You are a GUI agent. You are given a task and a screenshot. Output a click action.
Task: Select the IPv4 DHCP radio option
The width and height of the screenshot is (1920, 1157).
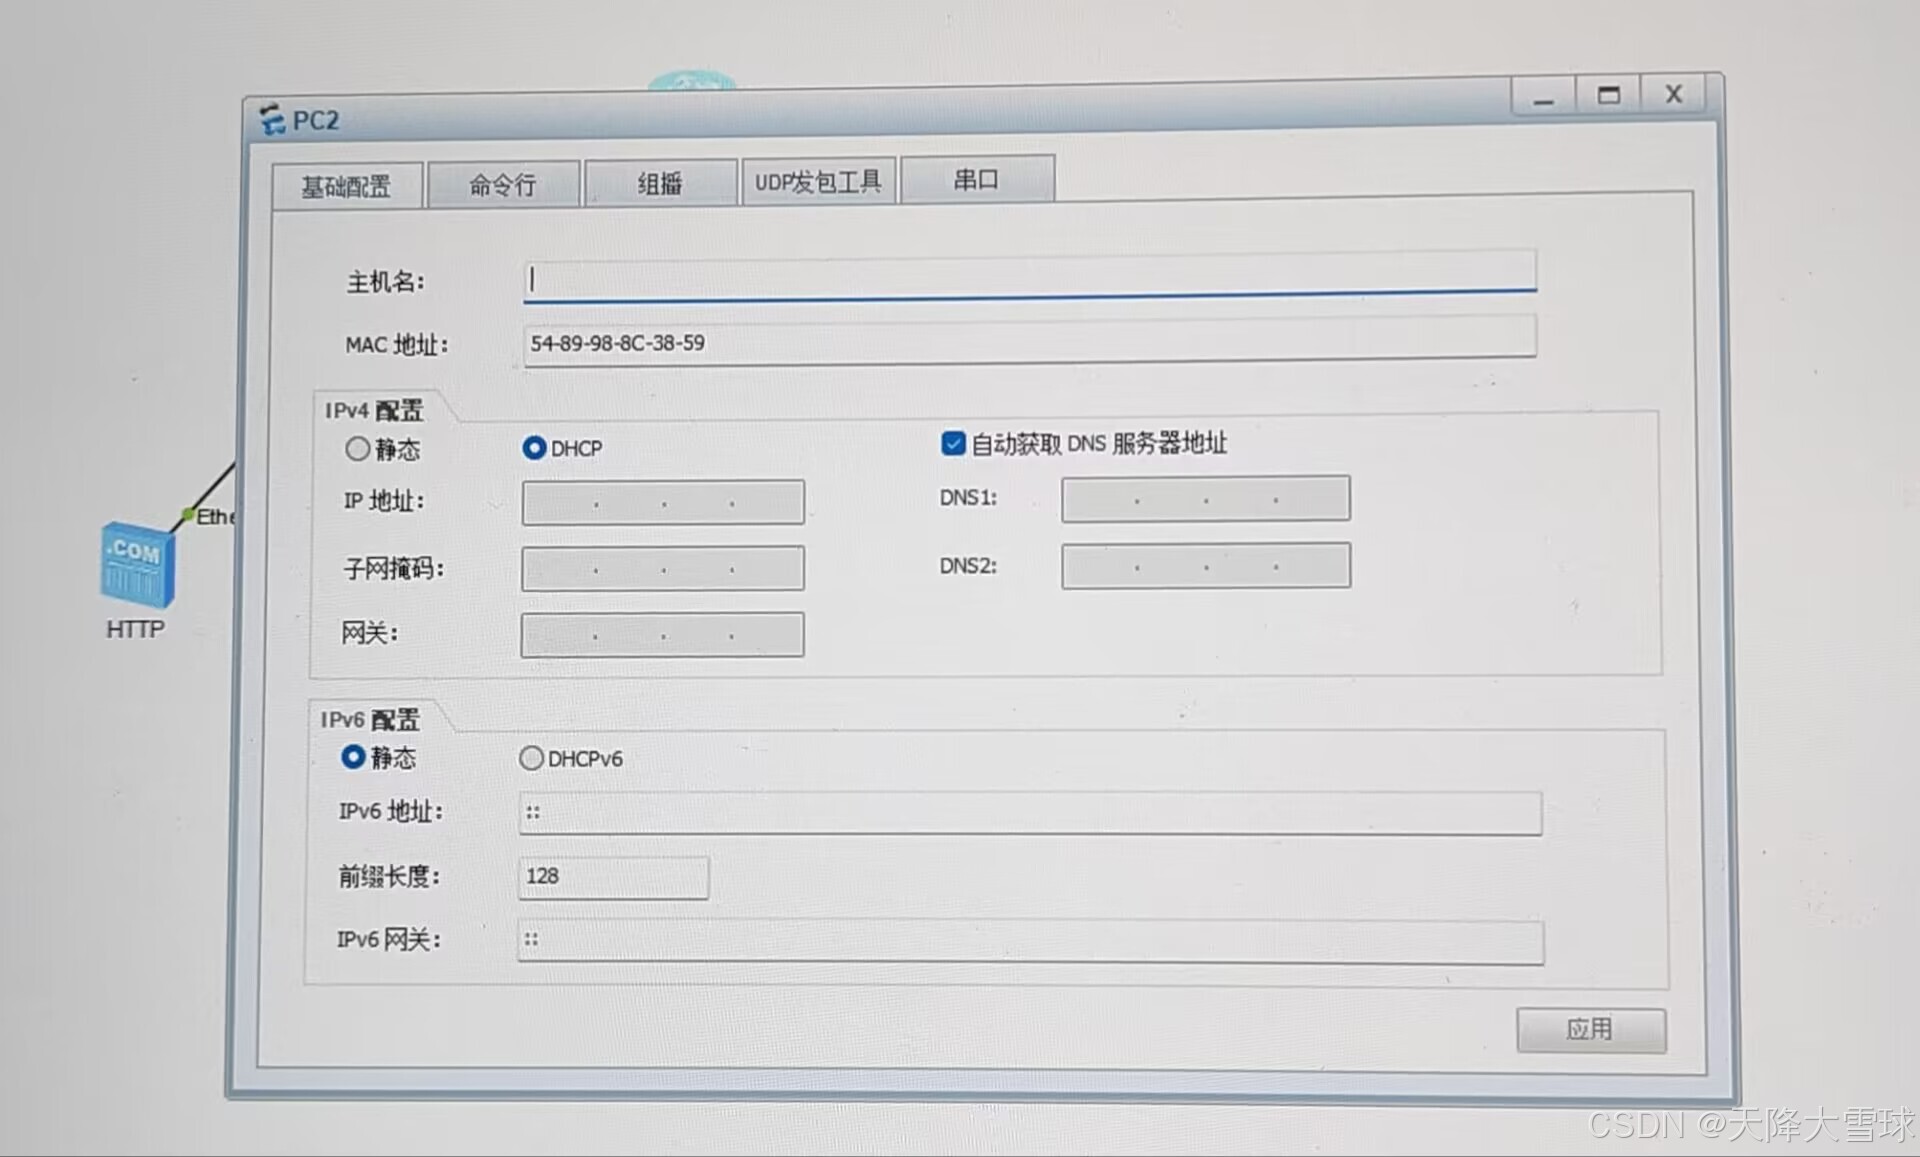click(x=535, y=448)
